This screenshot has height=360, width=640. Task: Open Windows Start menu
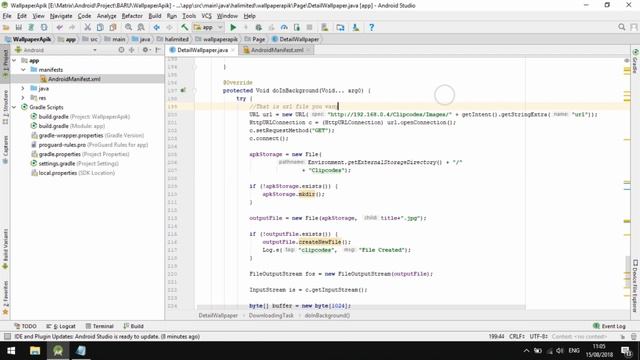pyautogui.click(x=11, y=351)
